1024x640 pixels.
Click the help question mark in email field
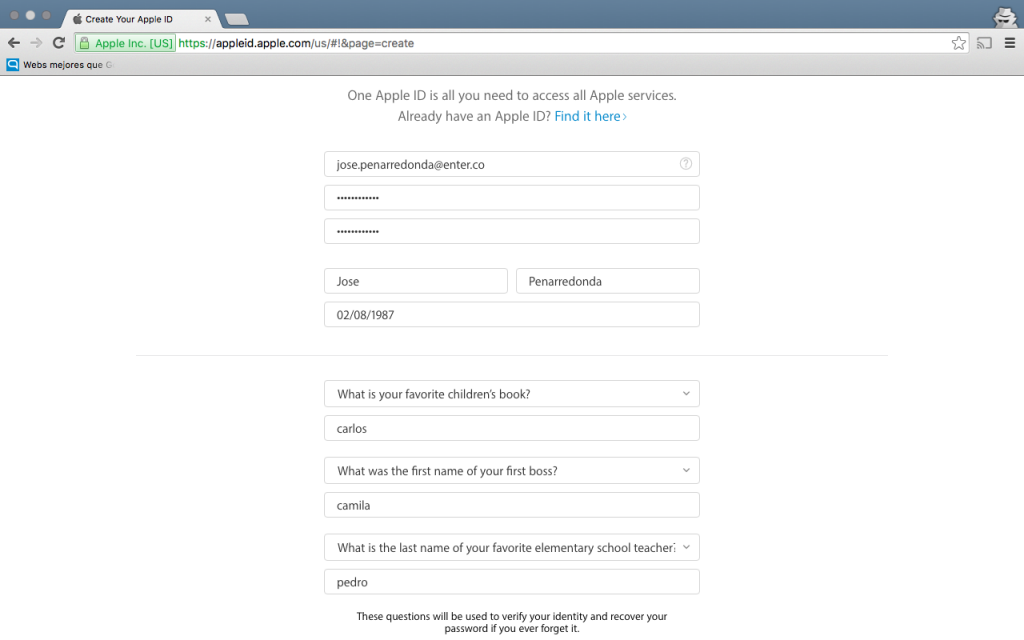coord(686,164)
